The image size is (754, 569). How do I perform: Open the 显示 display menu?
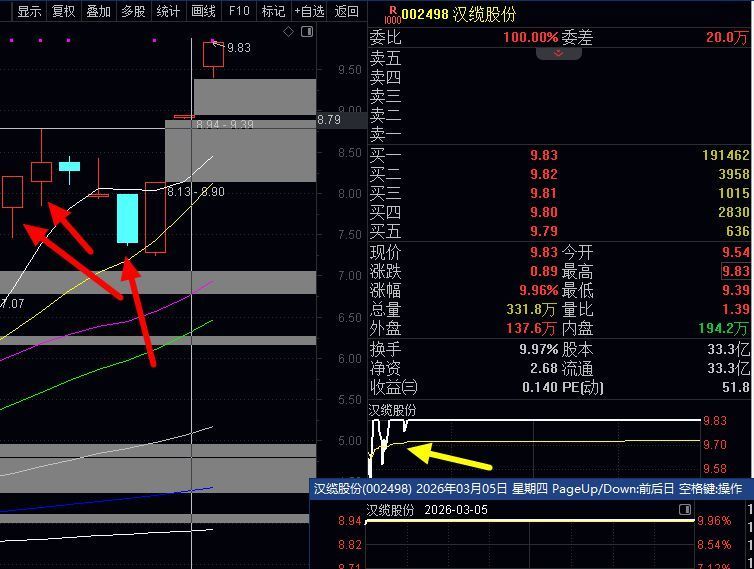tap(29, 11)
